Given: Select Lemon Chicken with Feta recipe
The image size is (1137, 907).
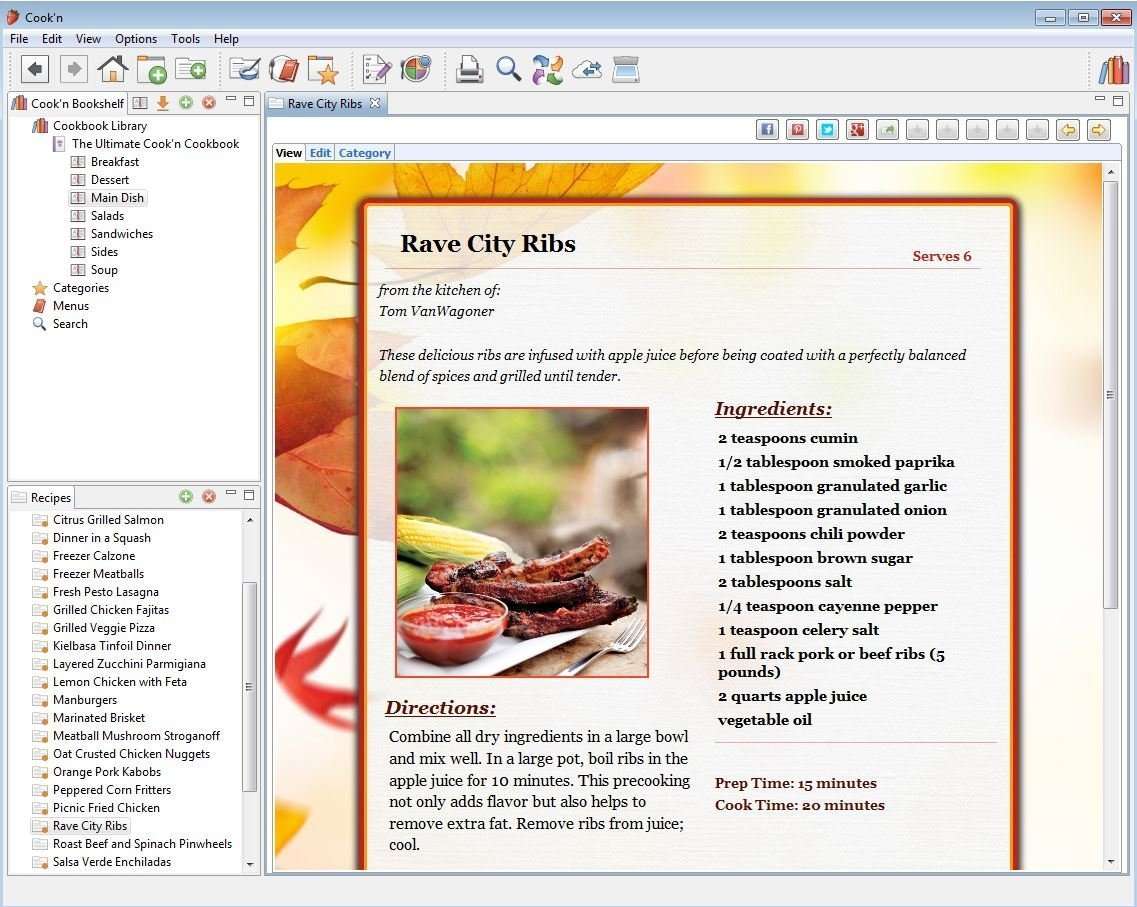Looking at the screenshot, I should tap(119, 682).
